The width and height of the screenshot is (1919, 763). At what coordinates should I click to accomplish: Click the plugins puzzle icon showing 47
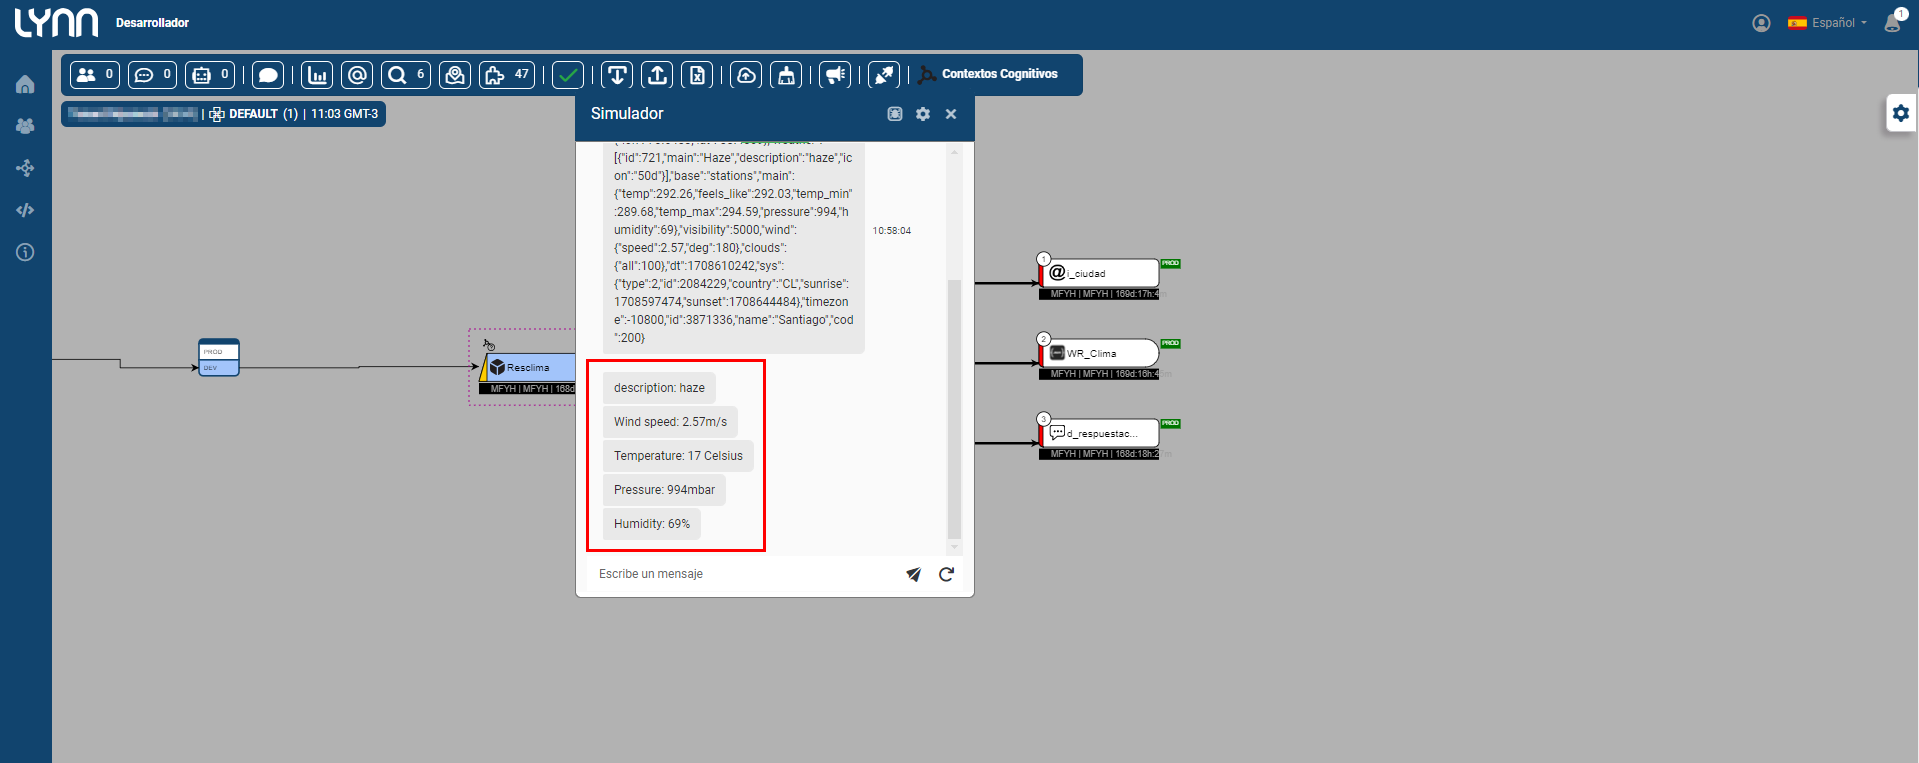(507, 75)
